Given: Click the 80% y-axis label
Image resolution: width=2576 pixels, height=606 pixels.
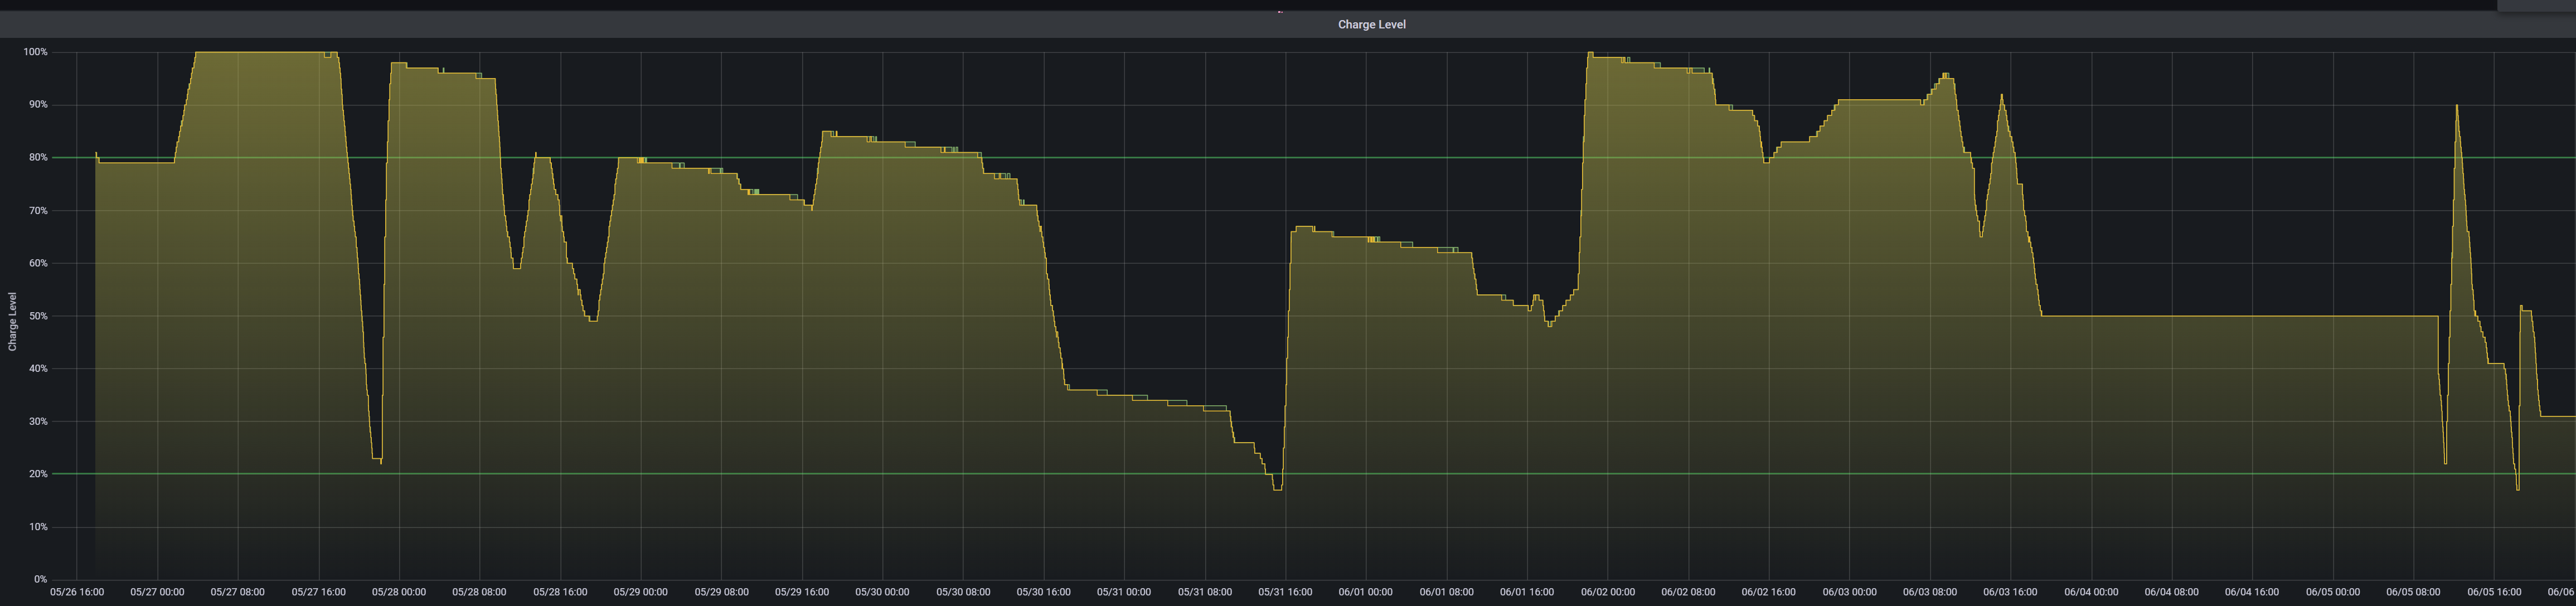Looking at the screenshot, I should pos(38,158).
